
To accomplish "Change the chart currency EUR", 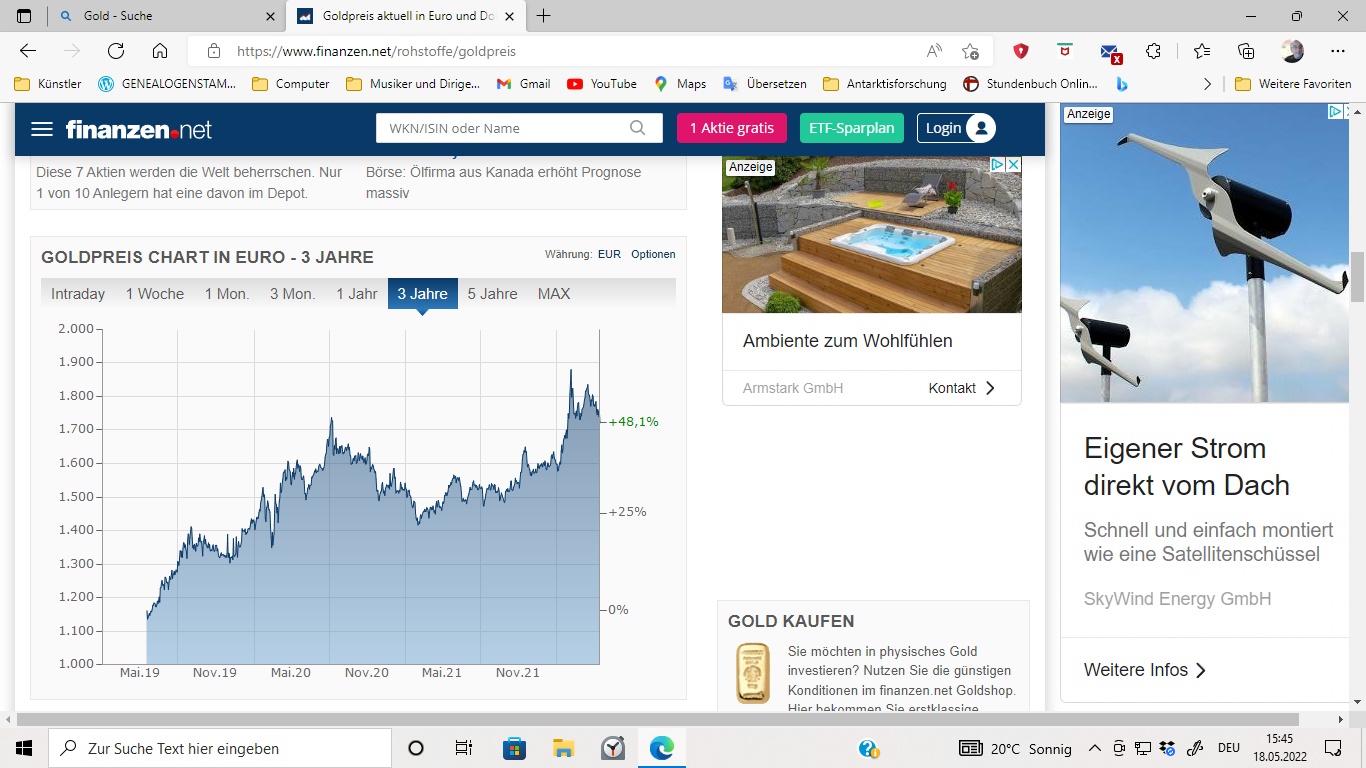I will [609, 254].
